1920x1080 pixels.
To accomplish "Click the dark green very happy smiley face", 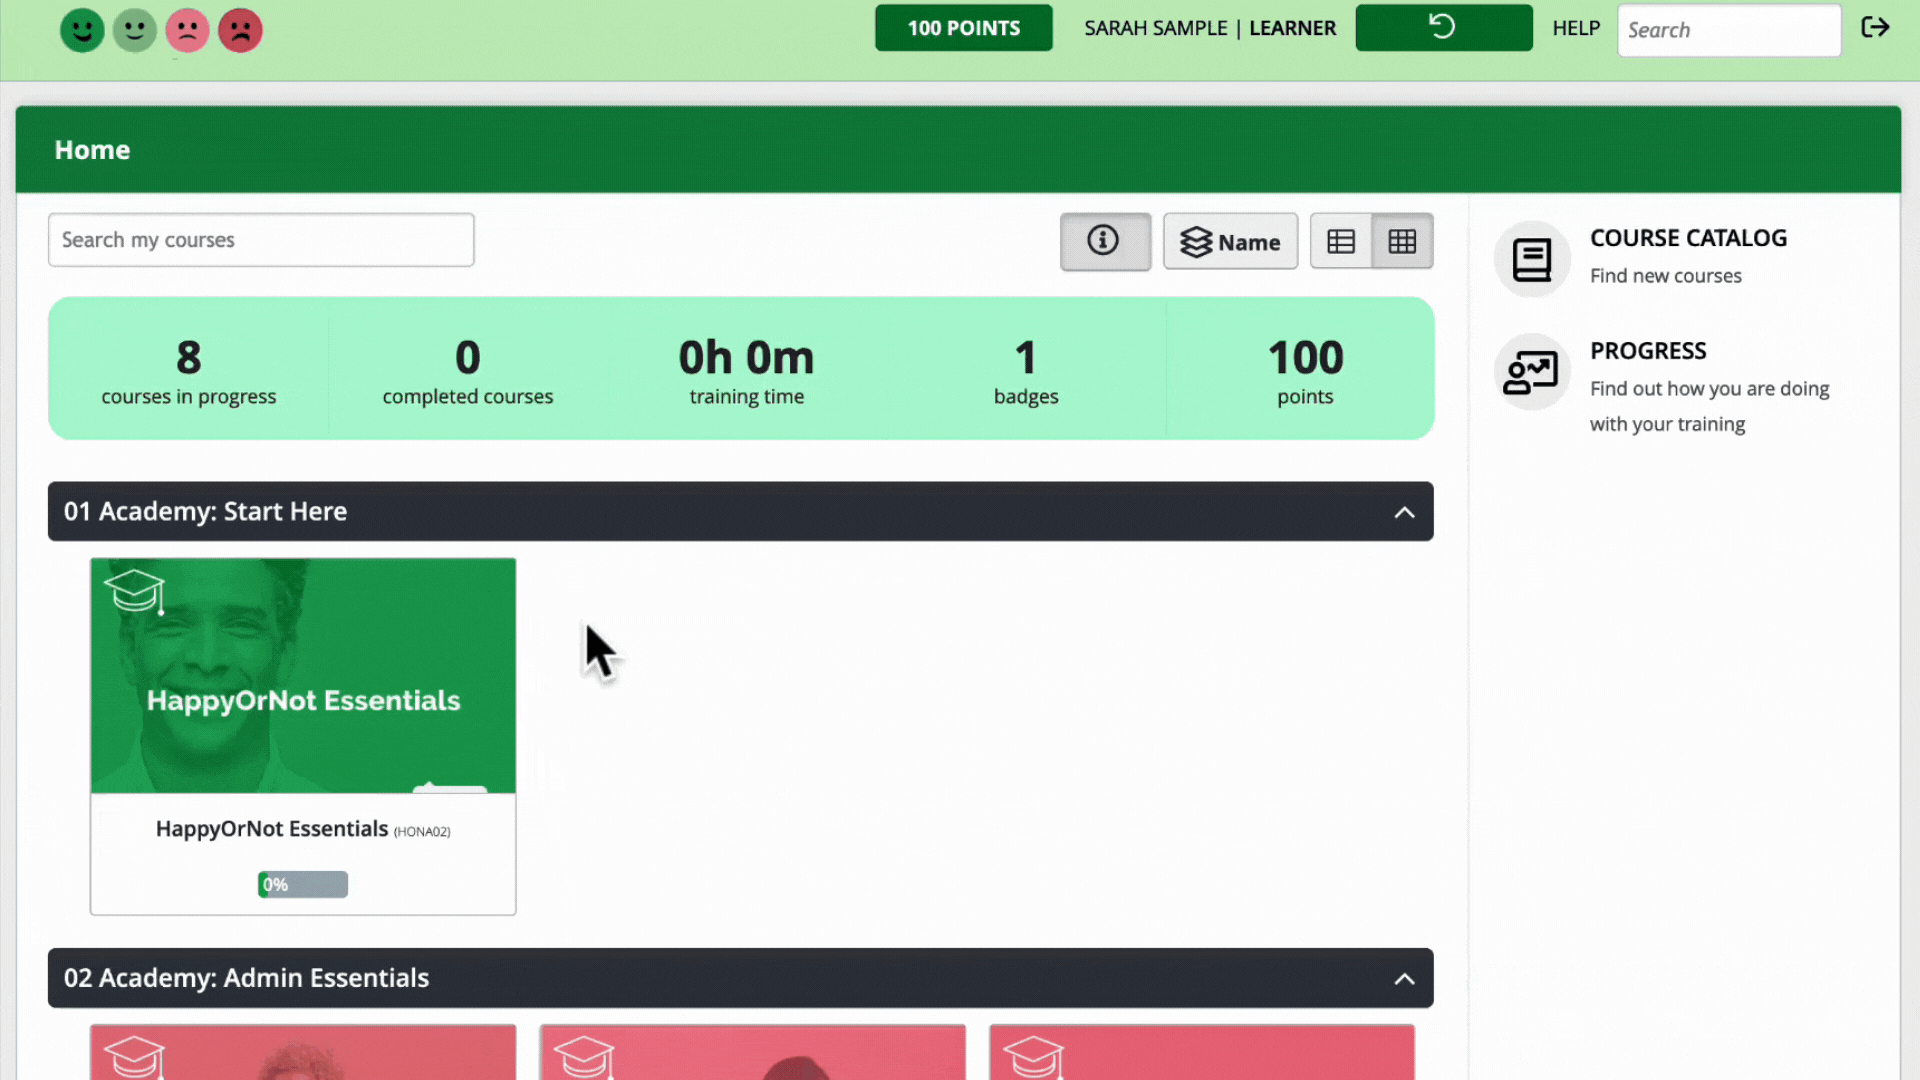I will [x=82, y=30].
